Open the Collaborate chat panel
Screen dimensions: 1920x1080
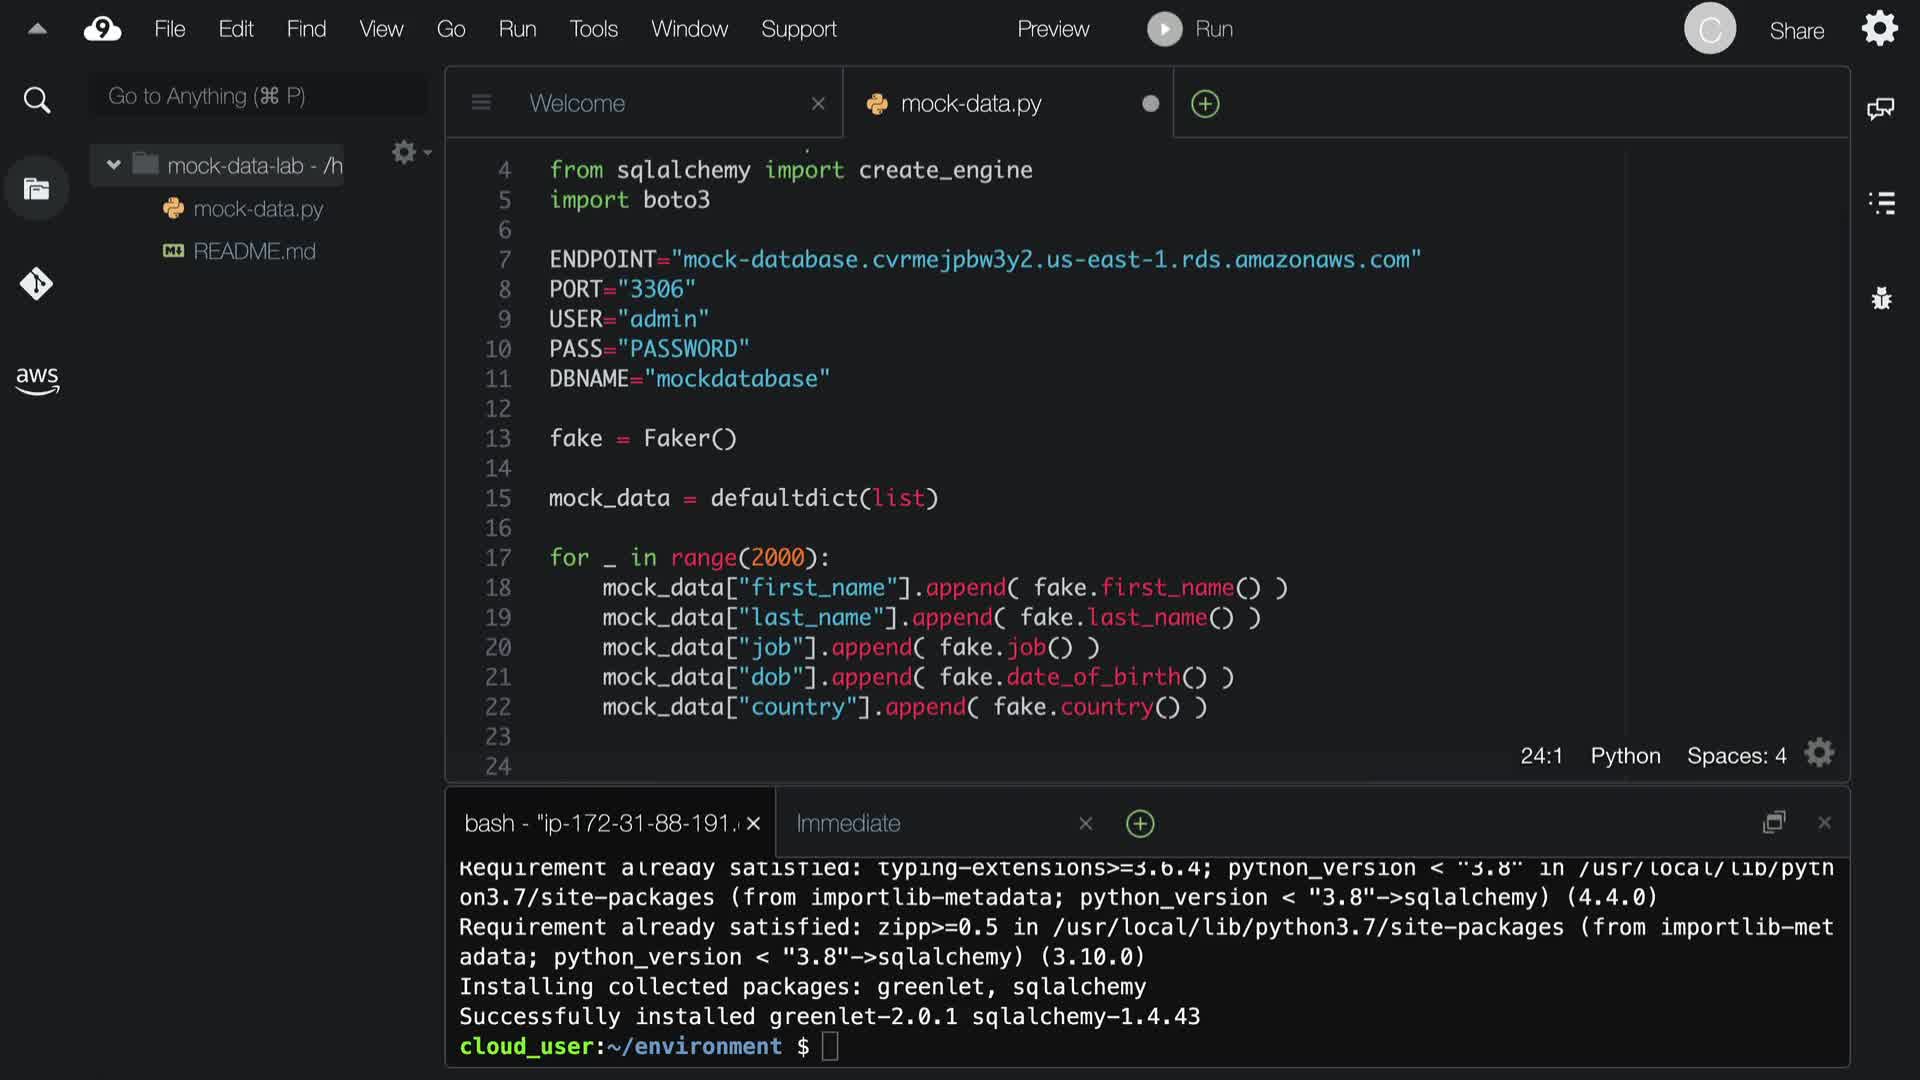(1880, 108)
